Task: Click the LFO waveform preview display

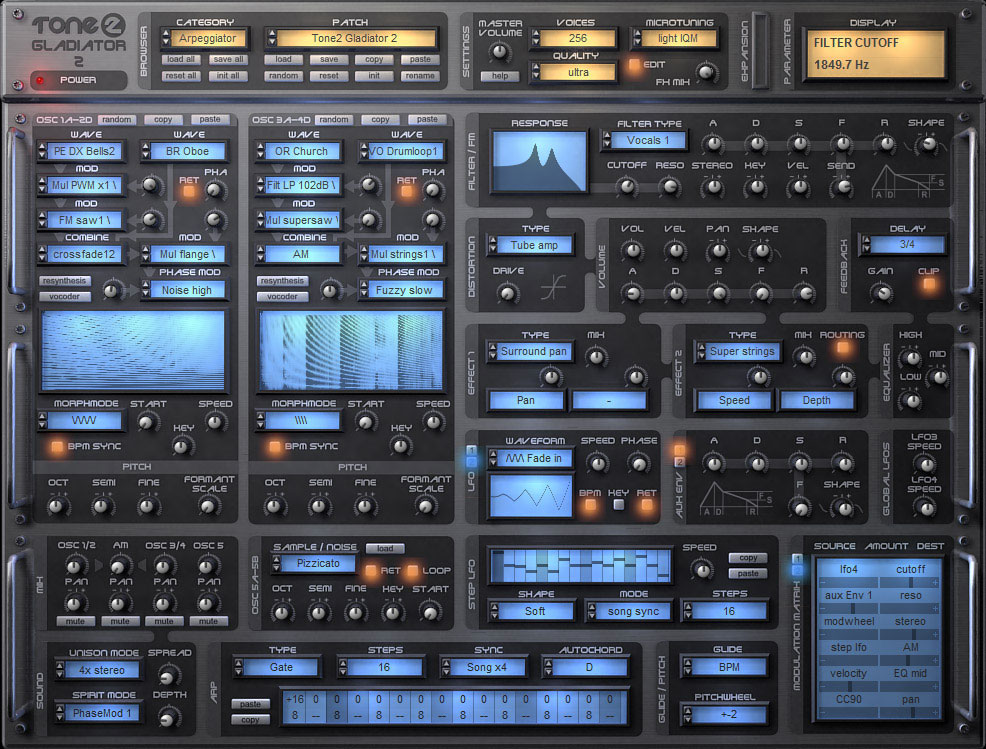Action: 531,495
